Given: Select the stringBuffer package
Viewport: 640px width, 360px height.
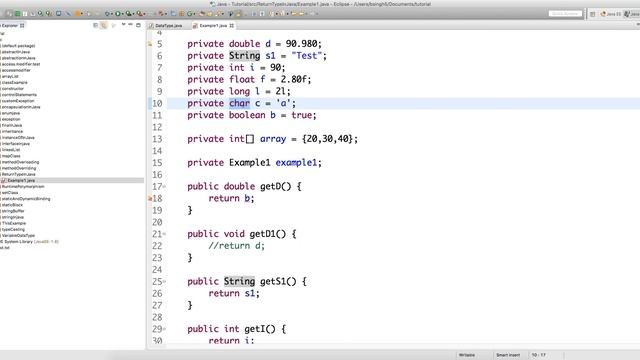Looking at the screenshot, I should click(13, 211).
